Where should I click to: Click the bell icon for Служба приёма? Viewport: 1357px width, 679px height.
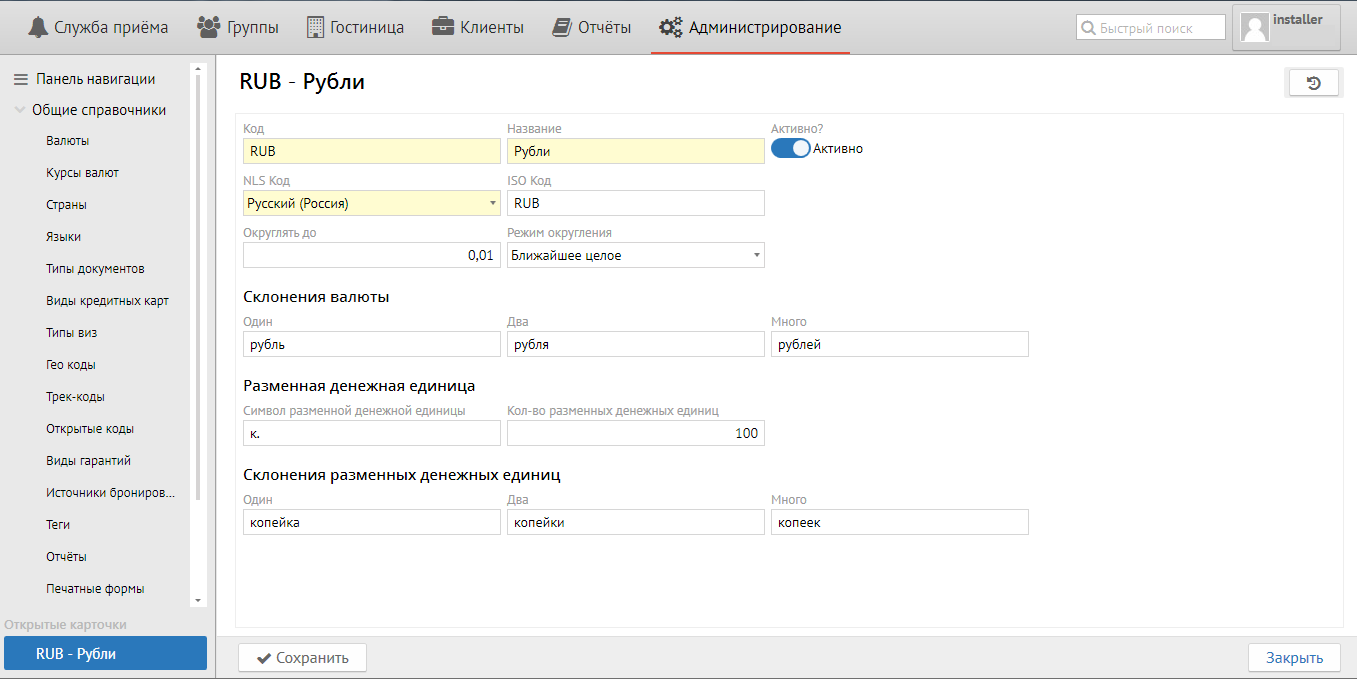pos(38,27)
